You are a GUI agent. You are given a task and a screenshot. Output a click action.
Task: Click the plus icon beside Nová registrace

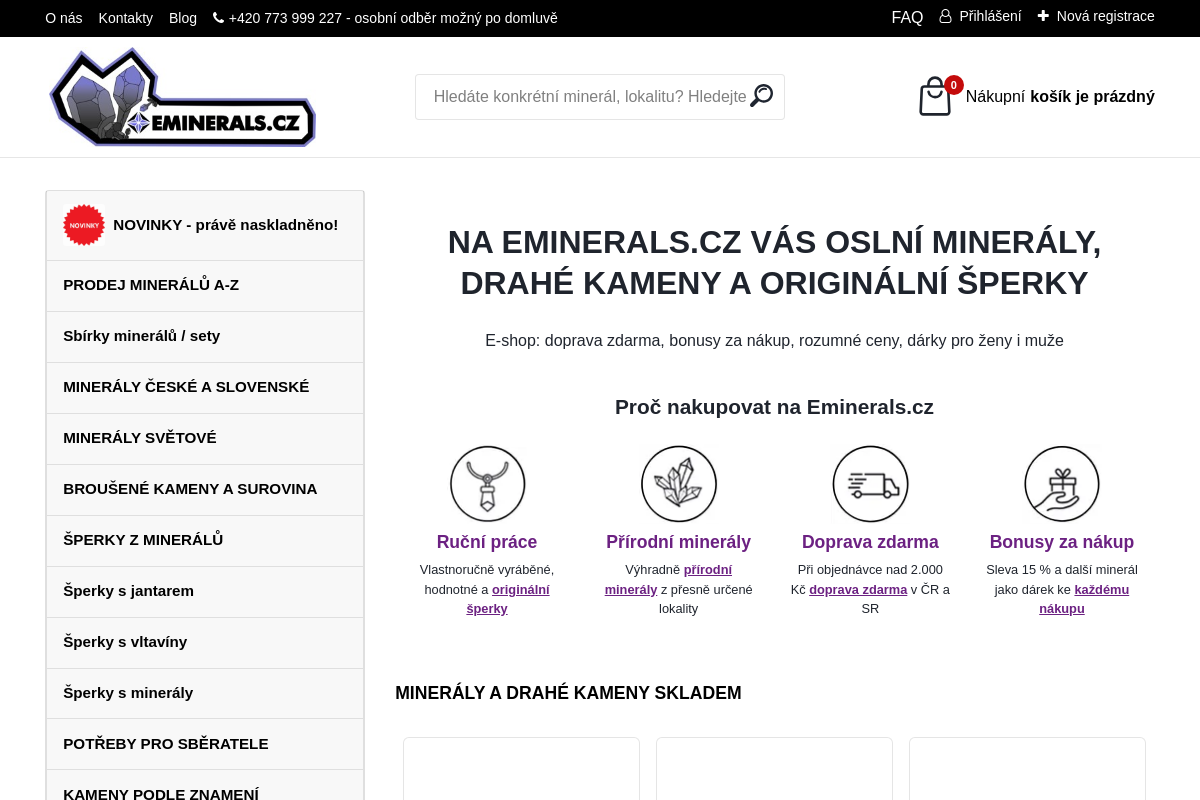tap(1043, 16)
